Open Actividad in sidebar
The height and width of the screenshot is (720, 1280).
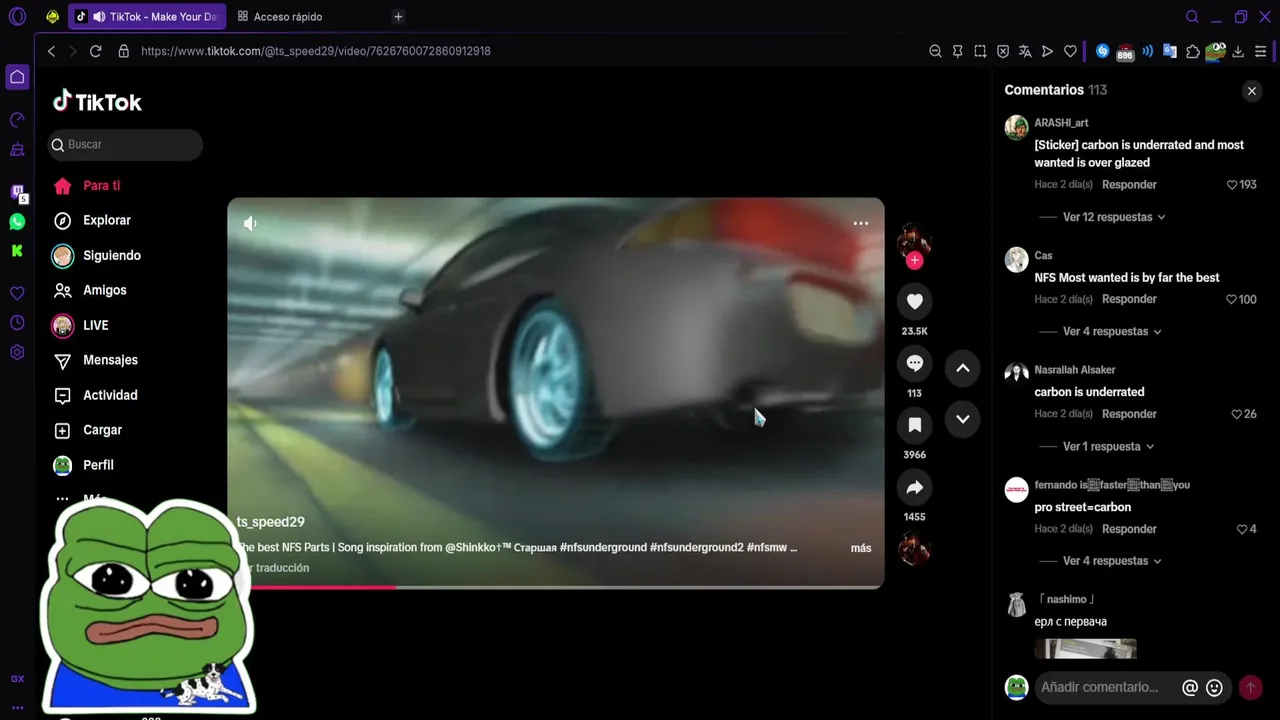point(110,395)
